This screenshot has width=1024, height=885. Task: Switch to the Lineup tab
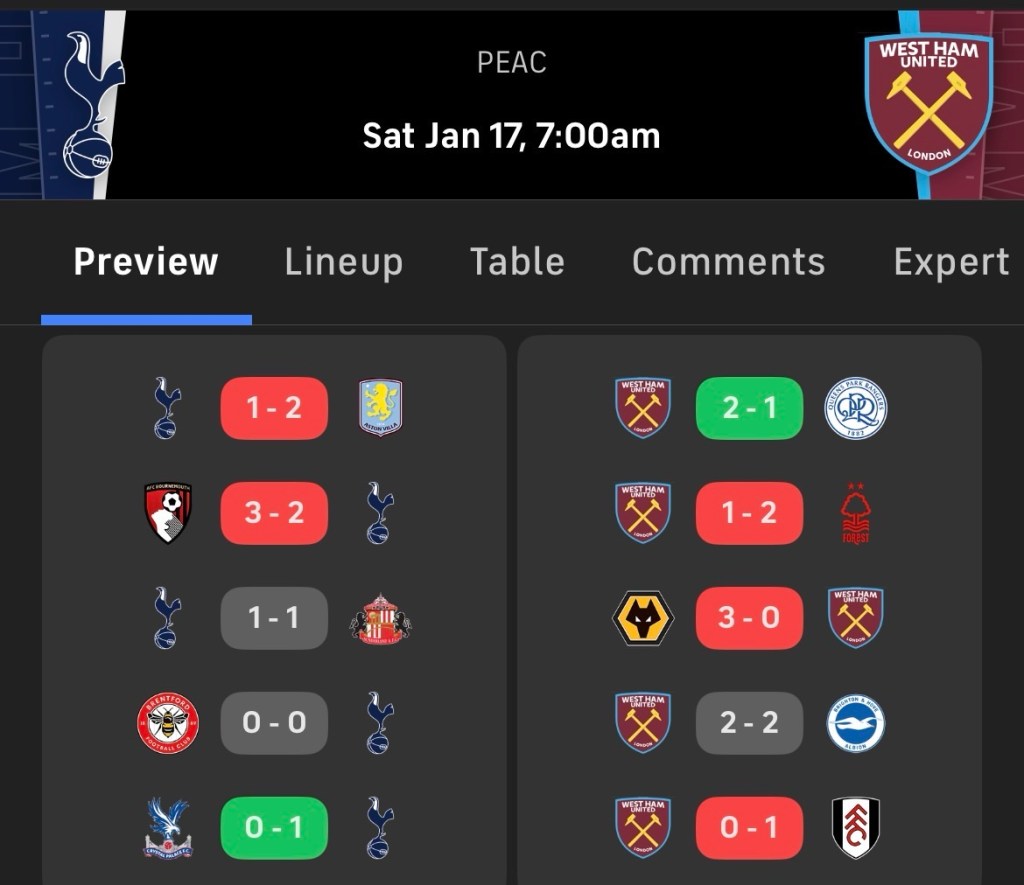tap(343, 262)
